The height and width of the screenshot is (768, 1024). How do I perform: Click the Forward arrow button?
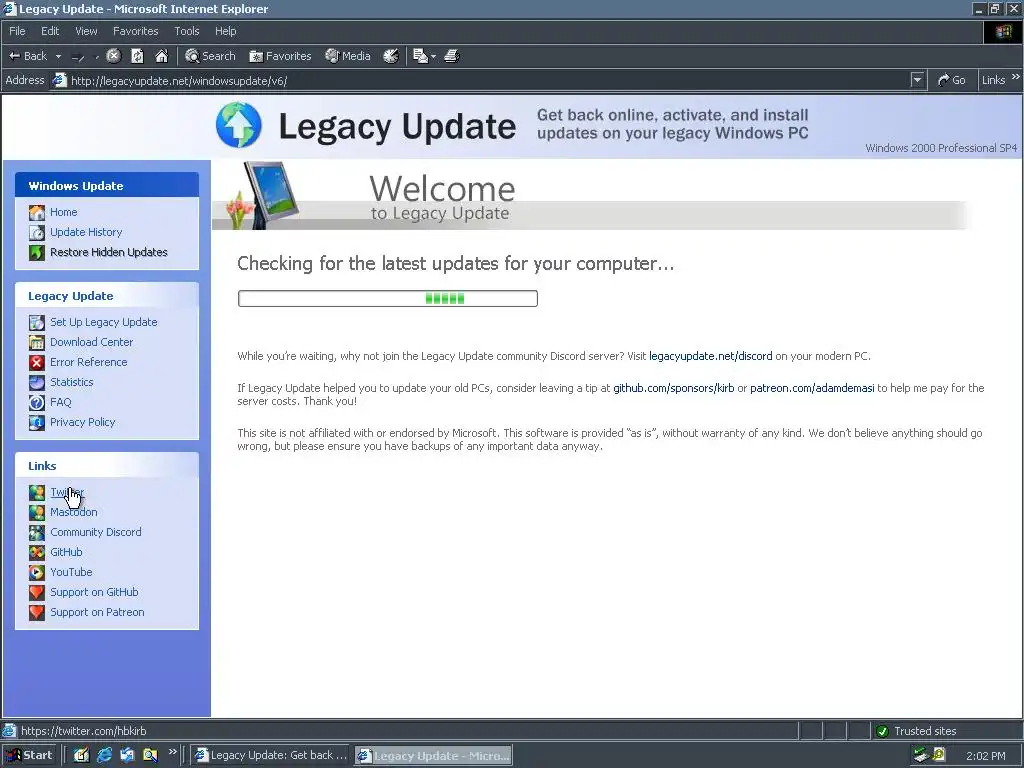[78, 57]
